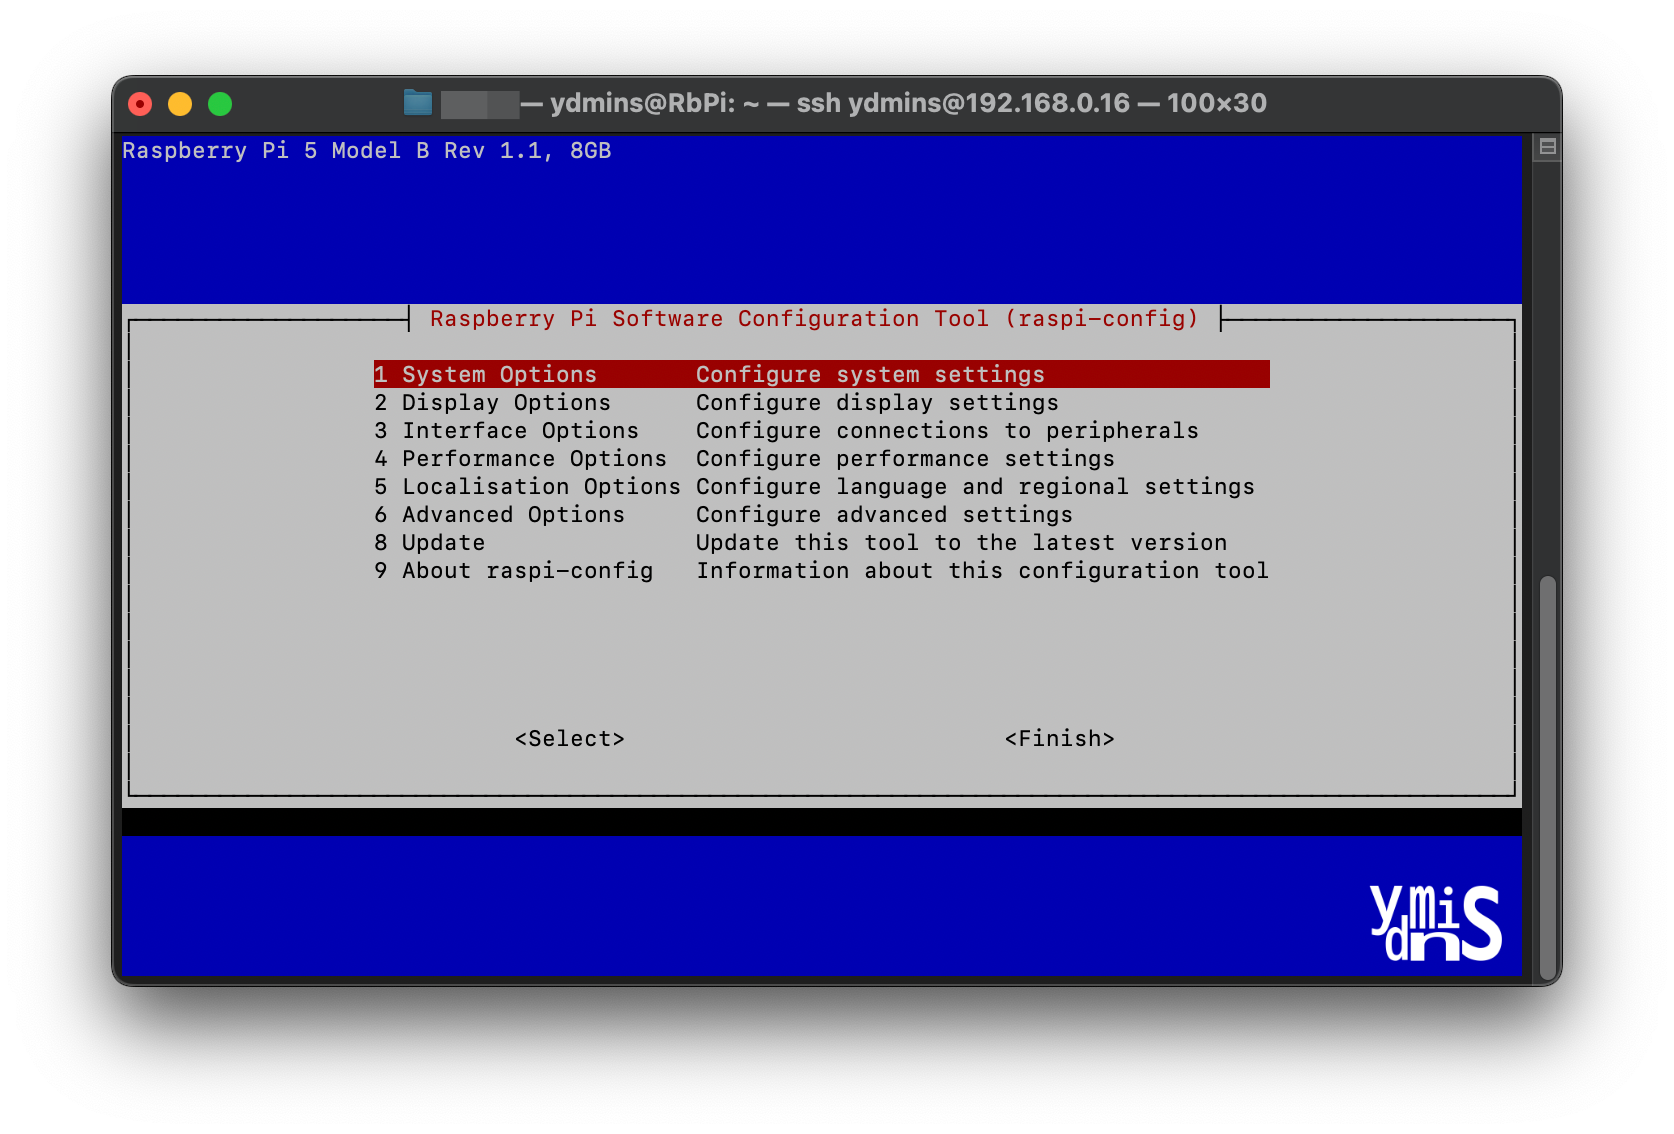Image resolution: width=1674 pixels, height=1134 pixels.
Task: Click the green zoom button
Action: [x=219, y=102]
